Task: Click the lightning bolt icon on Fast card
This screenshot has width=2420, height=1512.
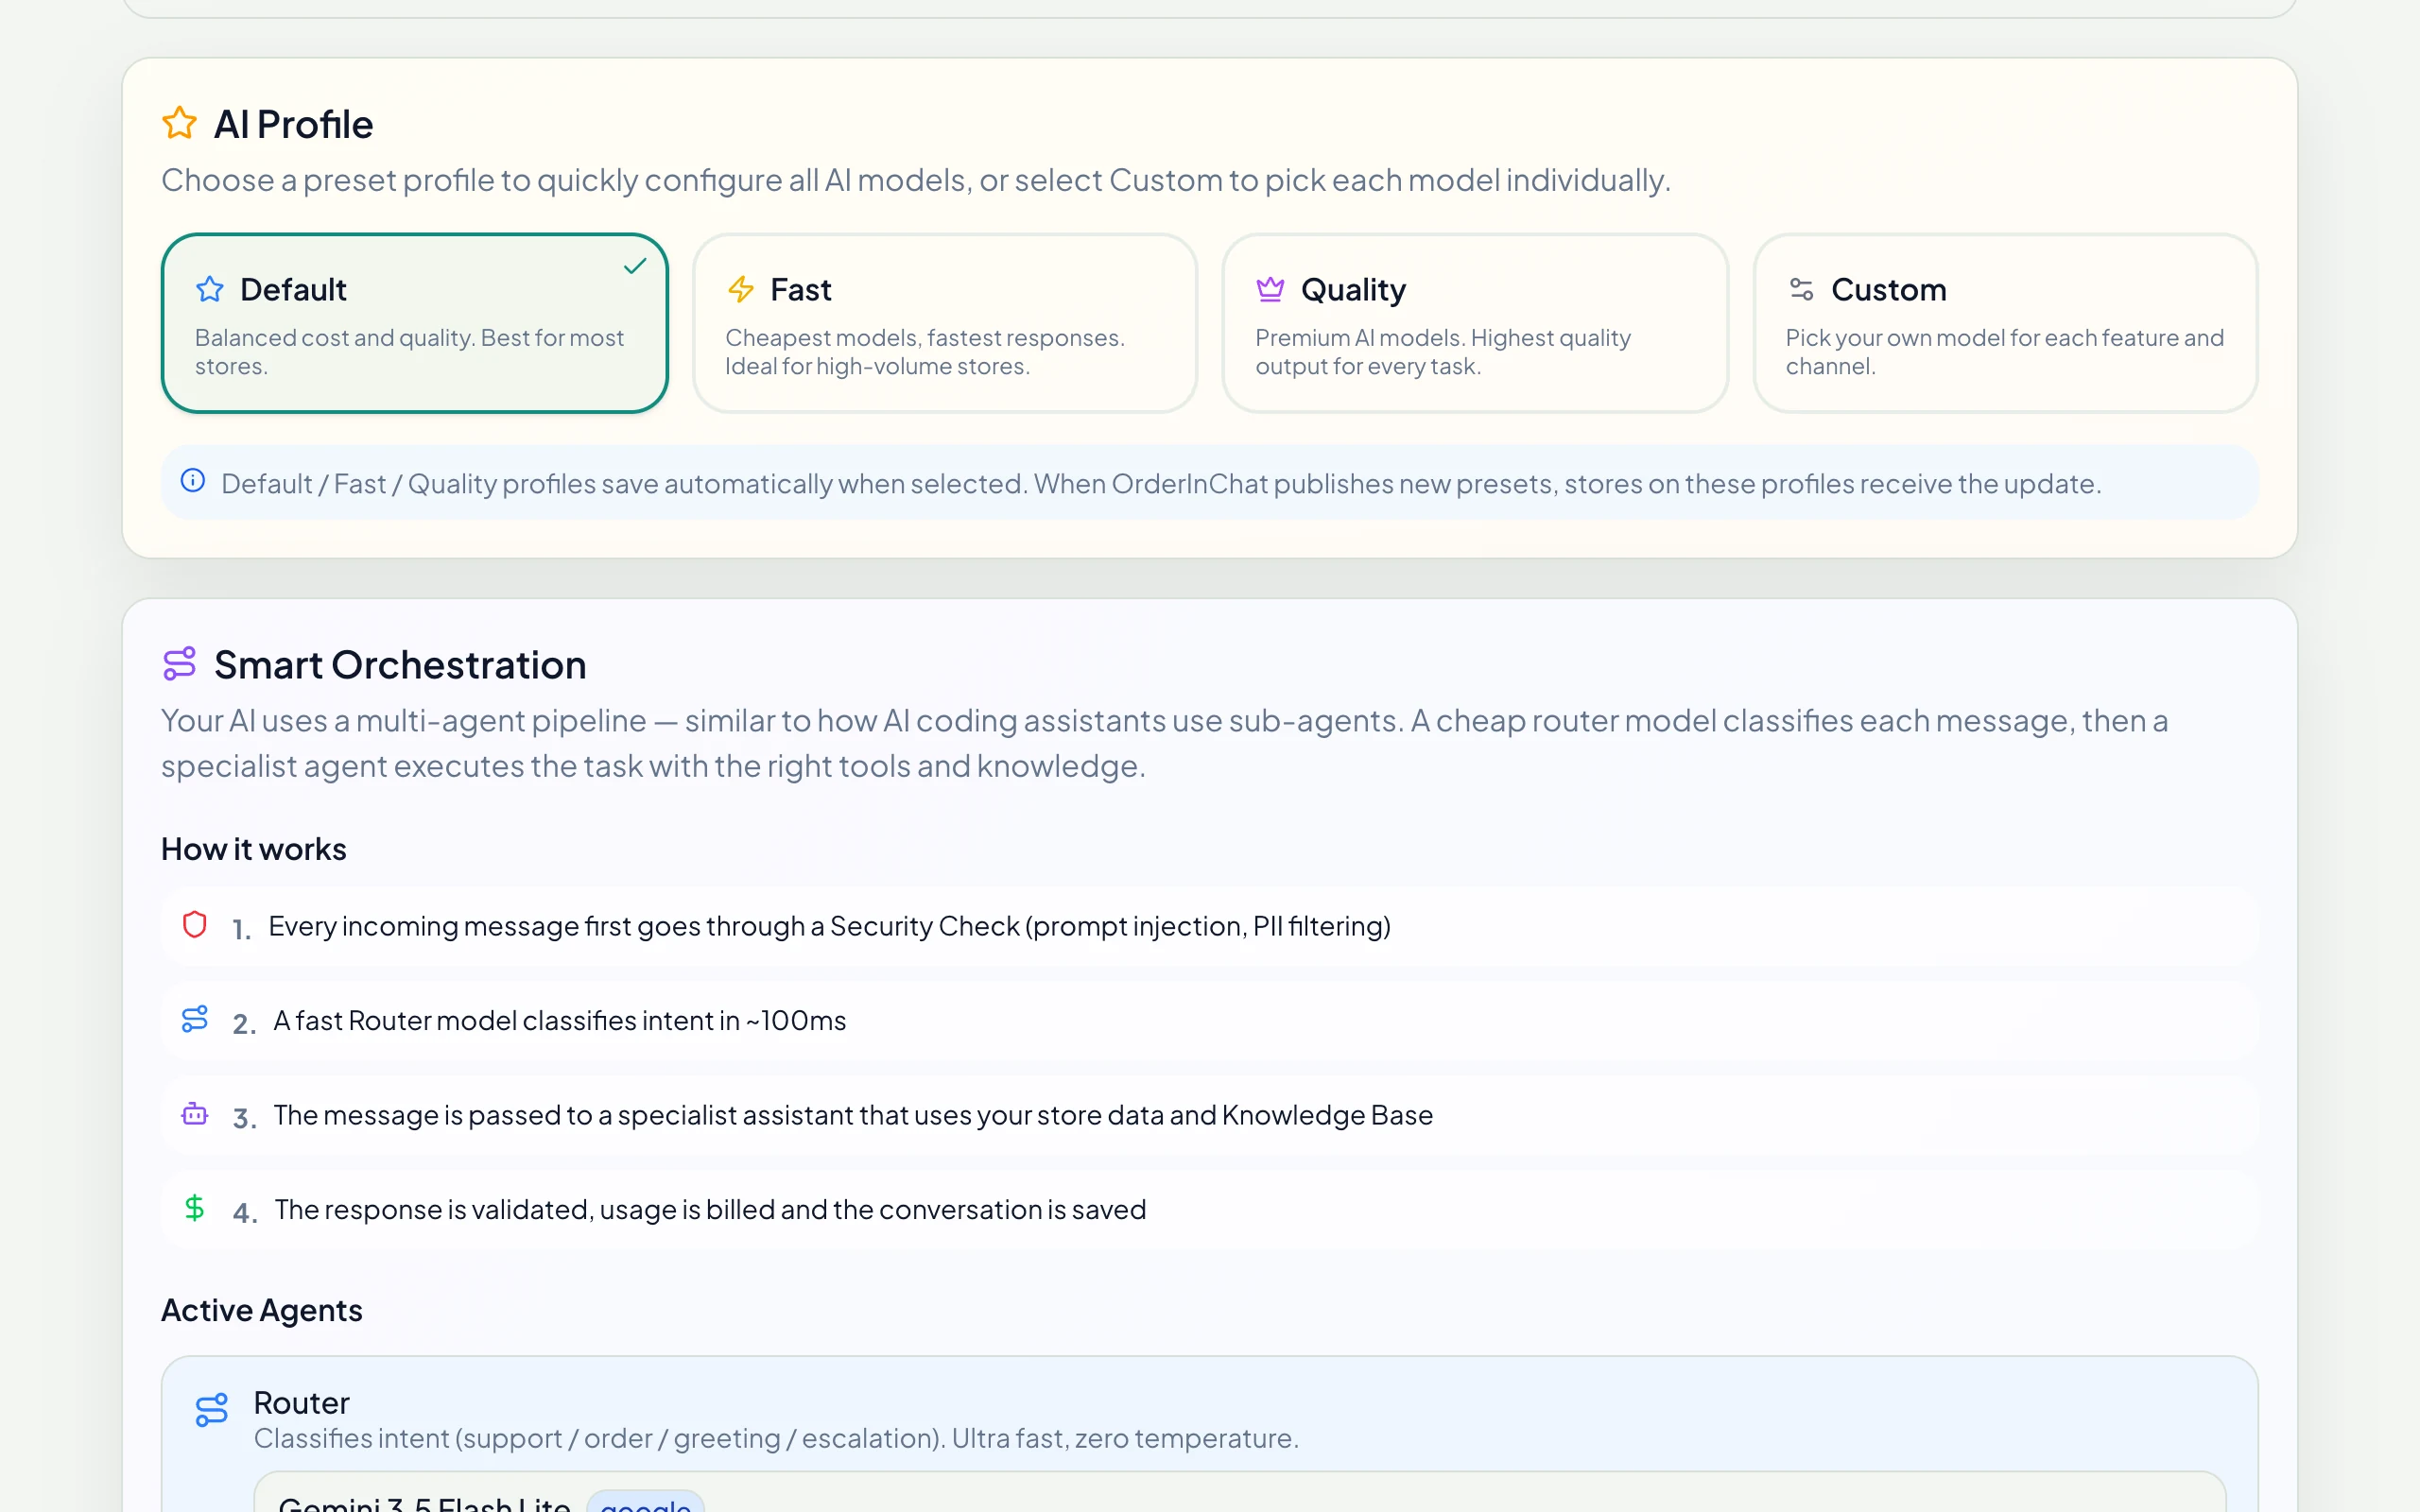Action: click(741, 289)
